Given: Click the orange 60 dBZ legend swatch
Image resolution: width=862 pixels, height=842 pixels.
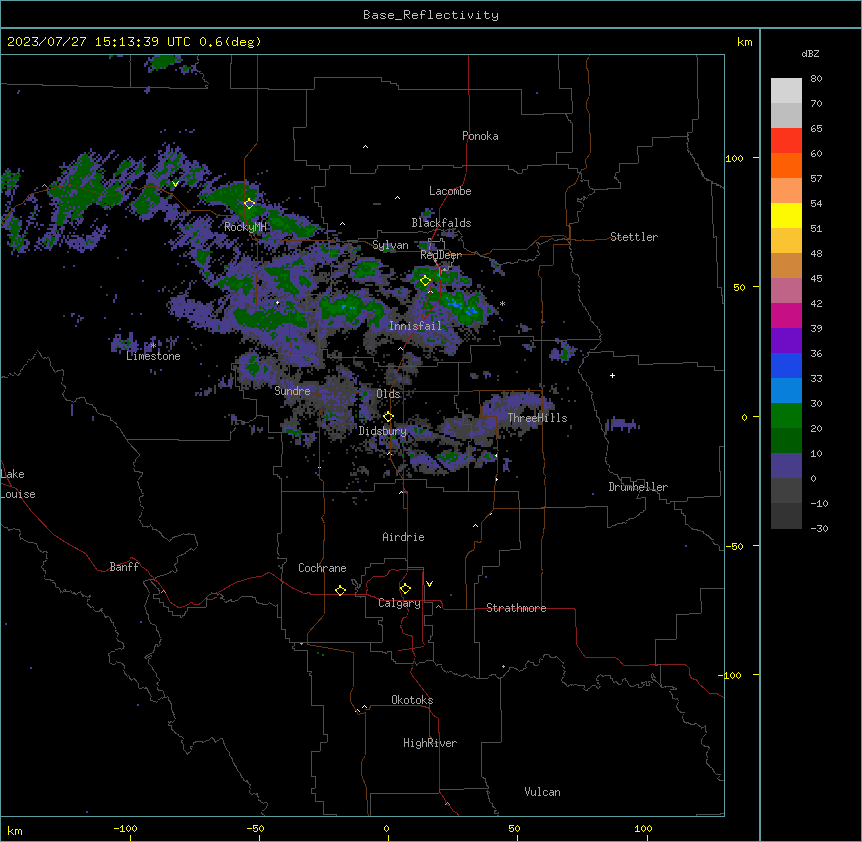Looking at the screenshot, I should [x=786, y=165].
